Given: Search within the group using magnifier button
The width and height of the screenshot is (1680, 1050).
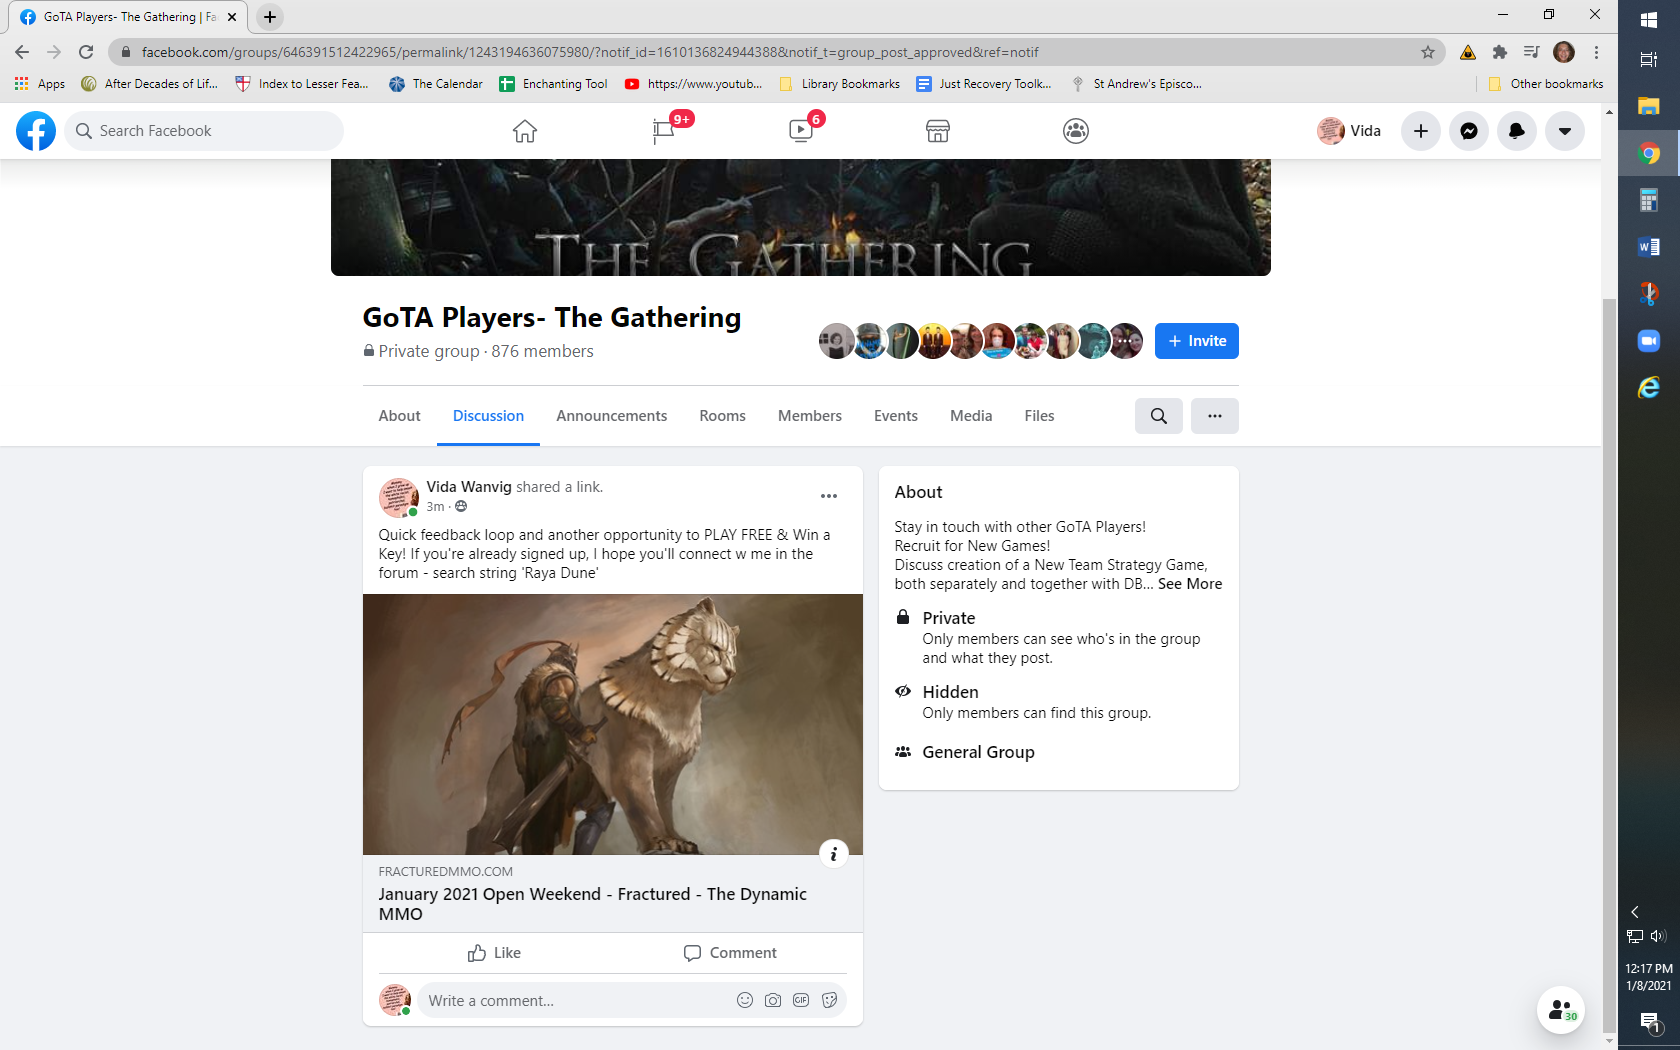Looking at the screenshot, I should 1159,416.
